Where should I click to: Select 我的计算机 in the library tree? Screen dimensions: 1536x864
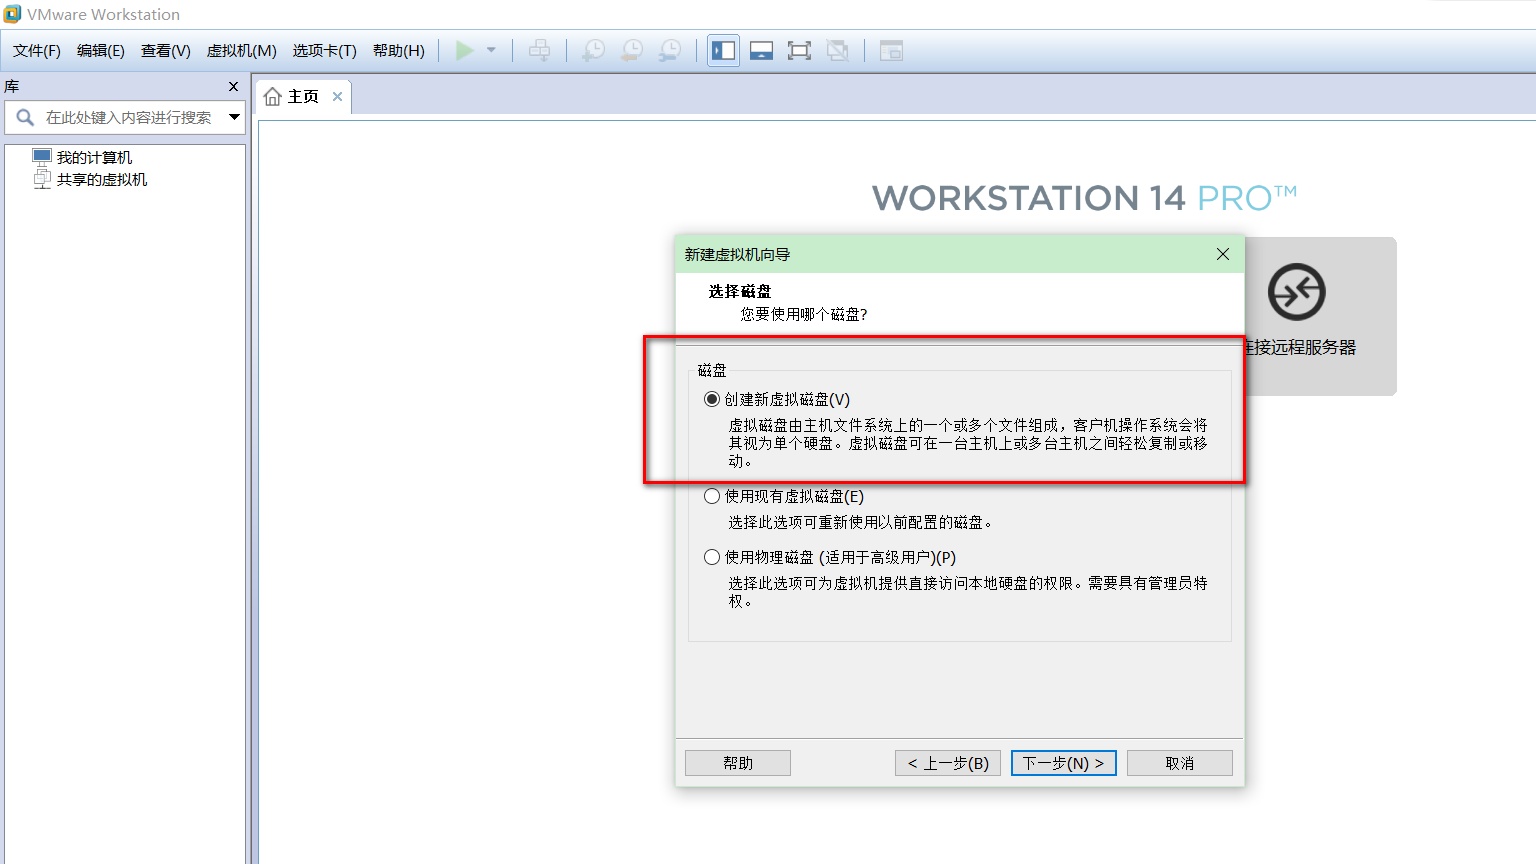(97, 156)
